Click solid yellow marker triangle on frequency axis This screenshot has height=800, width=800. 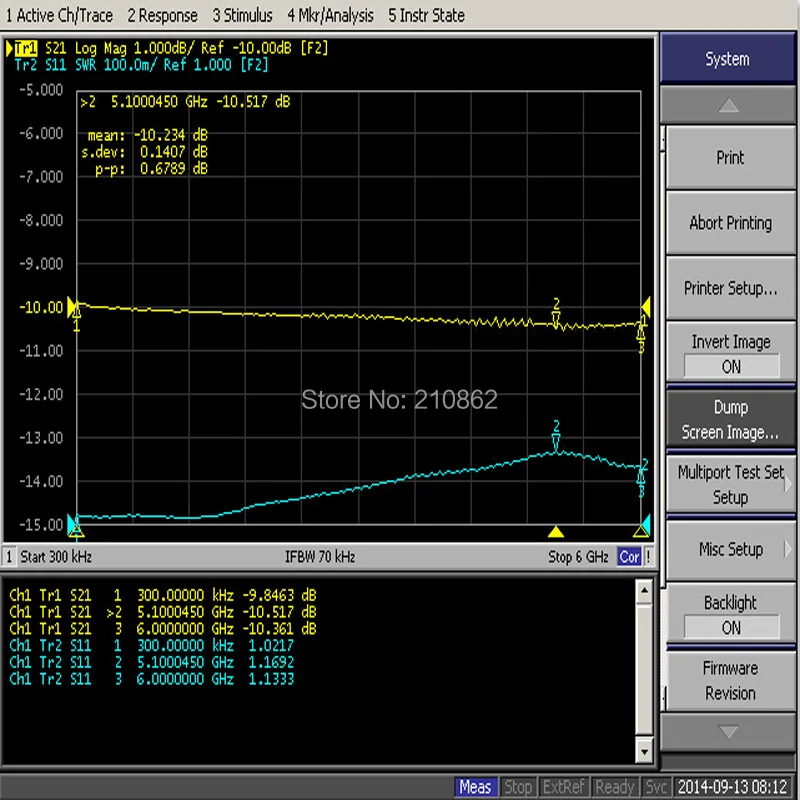pyautogui.click(x=556, y=532)
